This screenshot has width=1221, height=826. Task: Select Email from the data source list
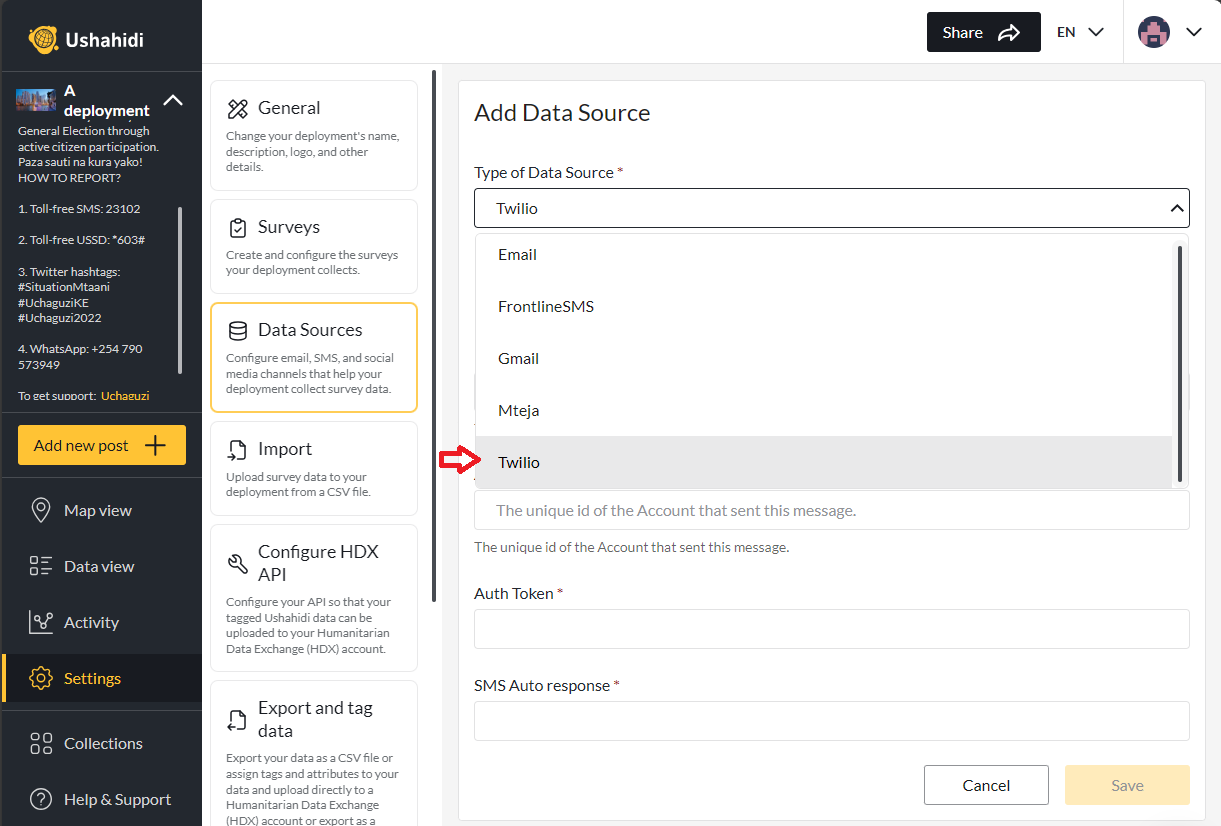point(517,254)
